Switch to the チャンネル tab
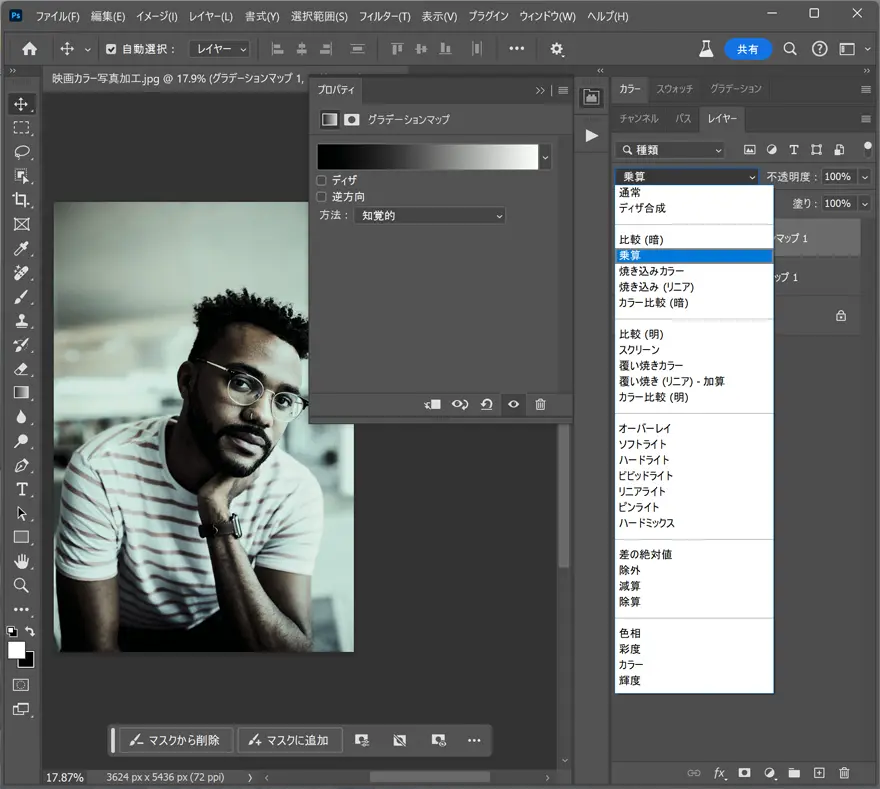This screenshot has width=880, height=789. coord(639,118)
